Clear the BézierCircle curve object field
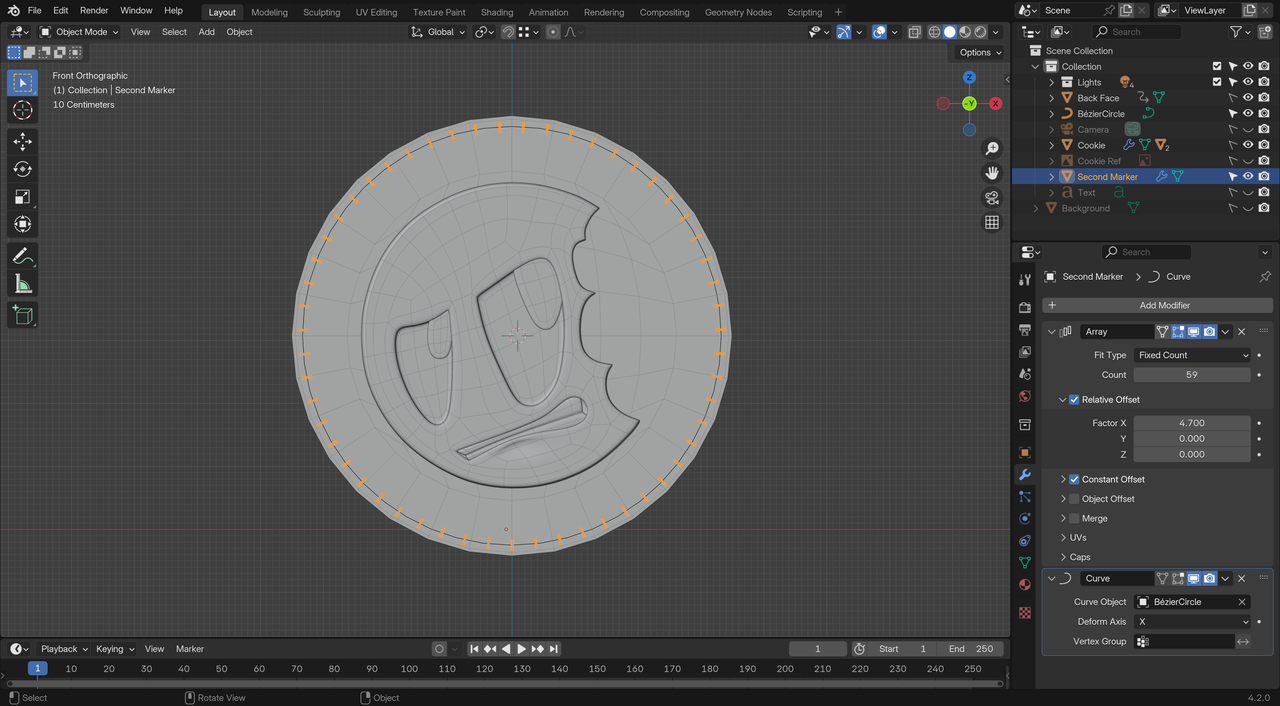Screen dimensions: 1280x706 pyautogui.click(x=1242, y=602)
